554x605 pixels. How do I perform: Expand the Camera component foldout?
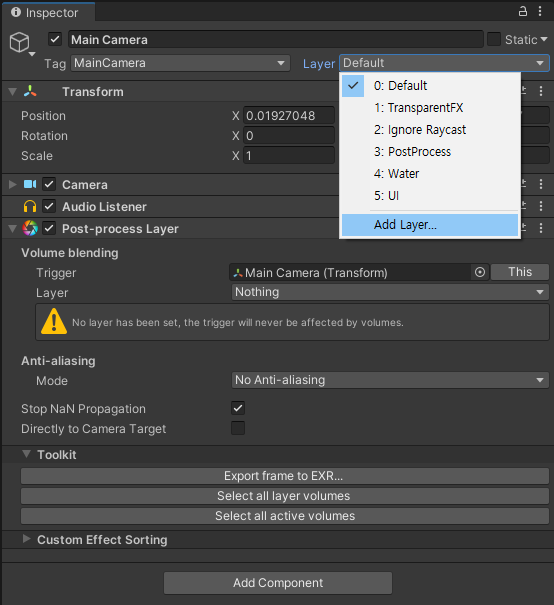pos(13,184)
